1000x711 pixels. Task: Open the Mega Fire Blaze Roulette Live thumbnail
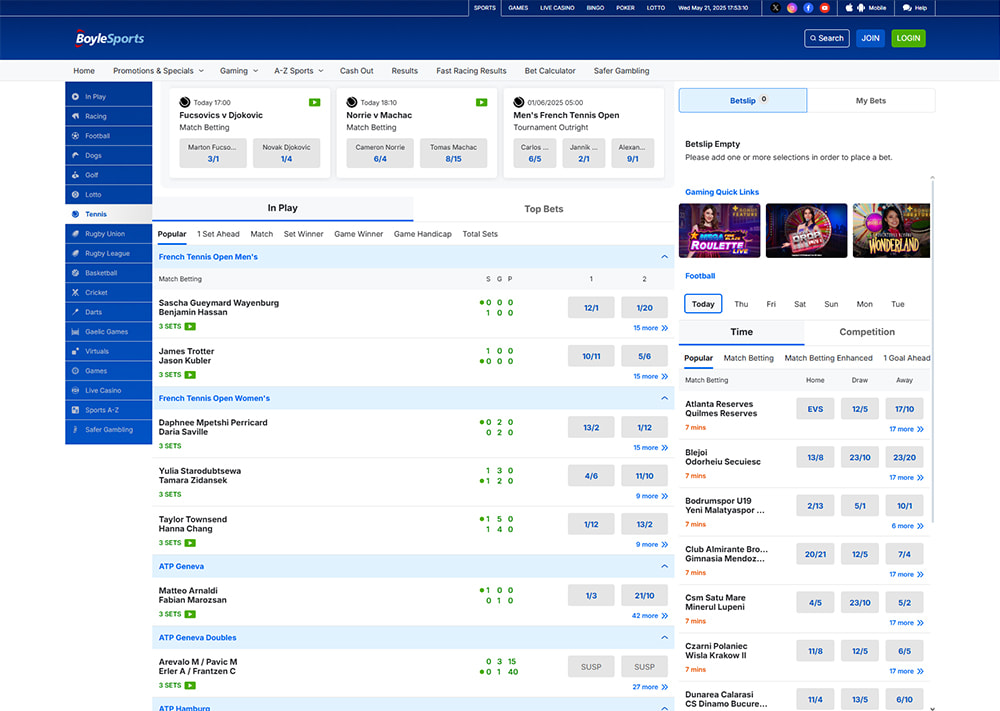[719, 231]
